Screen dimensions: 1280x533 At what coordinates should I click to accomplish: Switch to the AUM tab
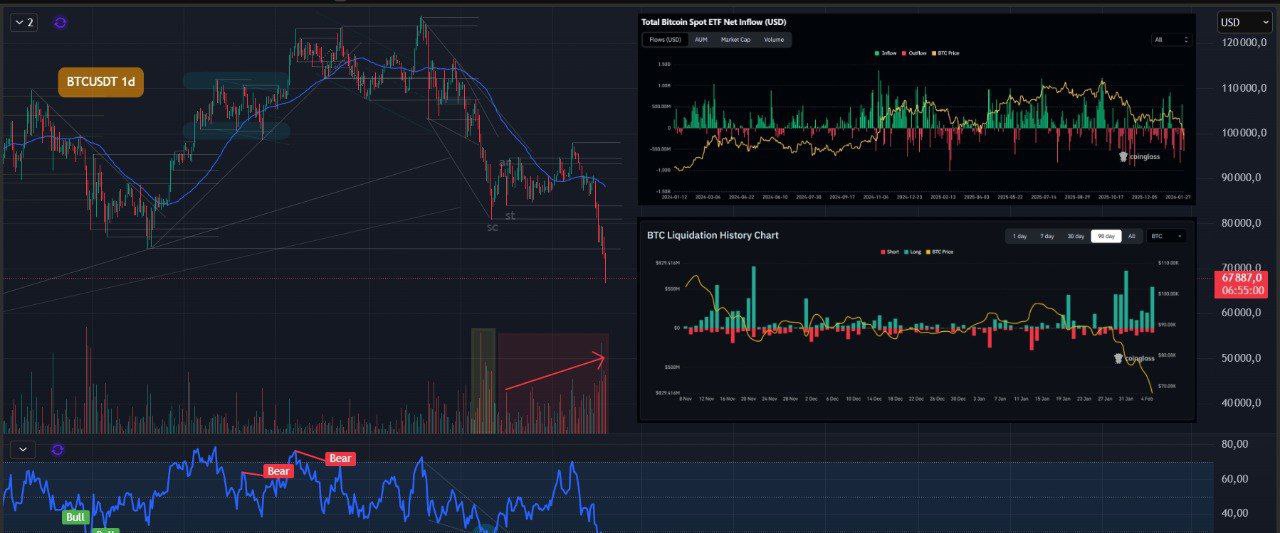701,40
